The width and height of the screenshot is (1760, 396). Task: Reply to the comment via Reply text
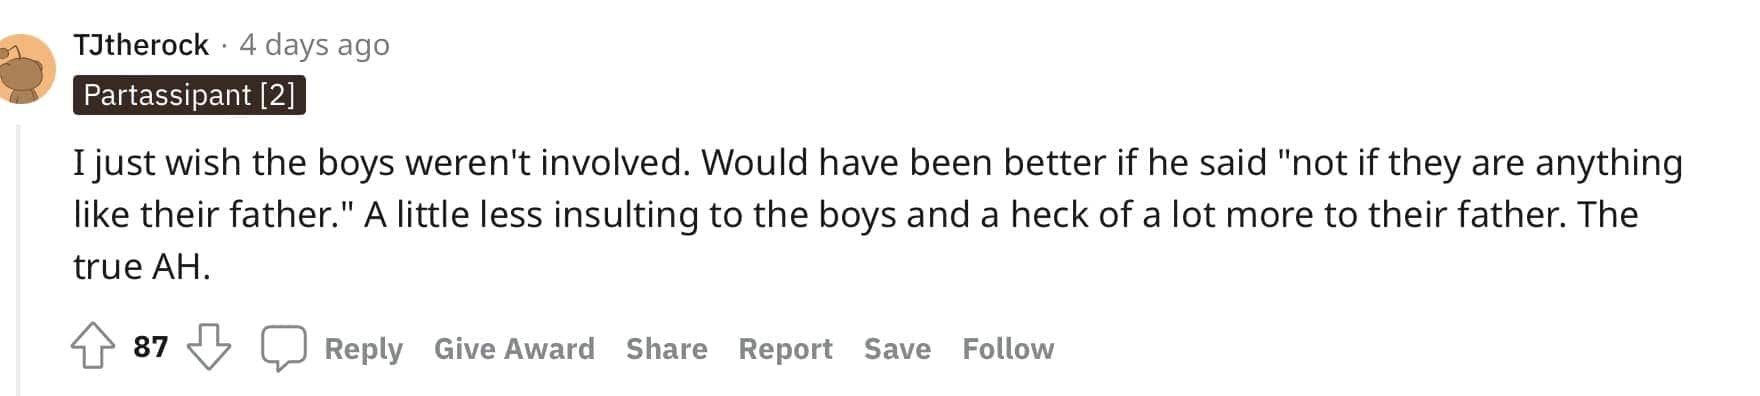pos(363,348)
